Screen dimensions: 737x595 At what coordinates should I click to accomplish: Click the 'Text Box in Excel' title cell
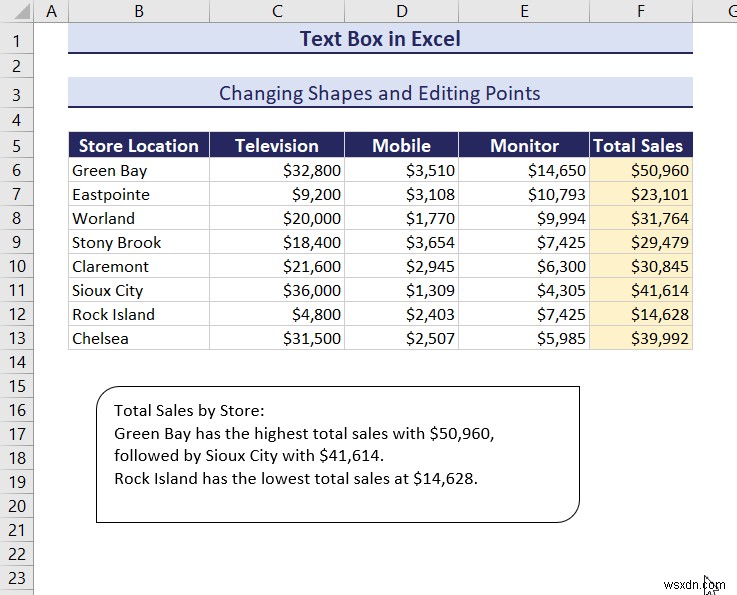[x=380, y=39]
